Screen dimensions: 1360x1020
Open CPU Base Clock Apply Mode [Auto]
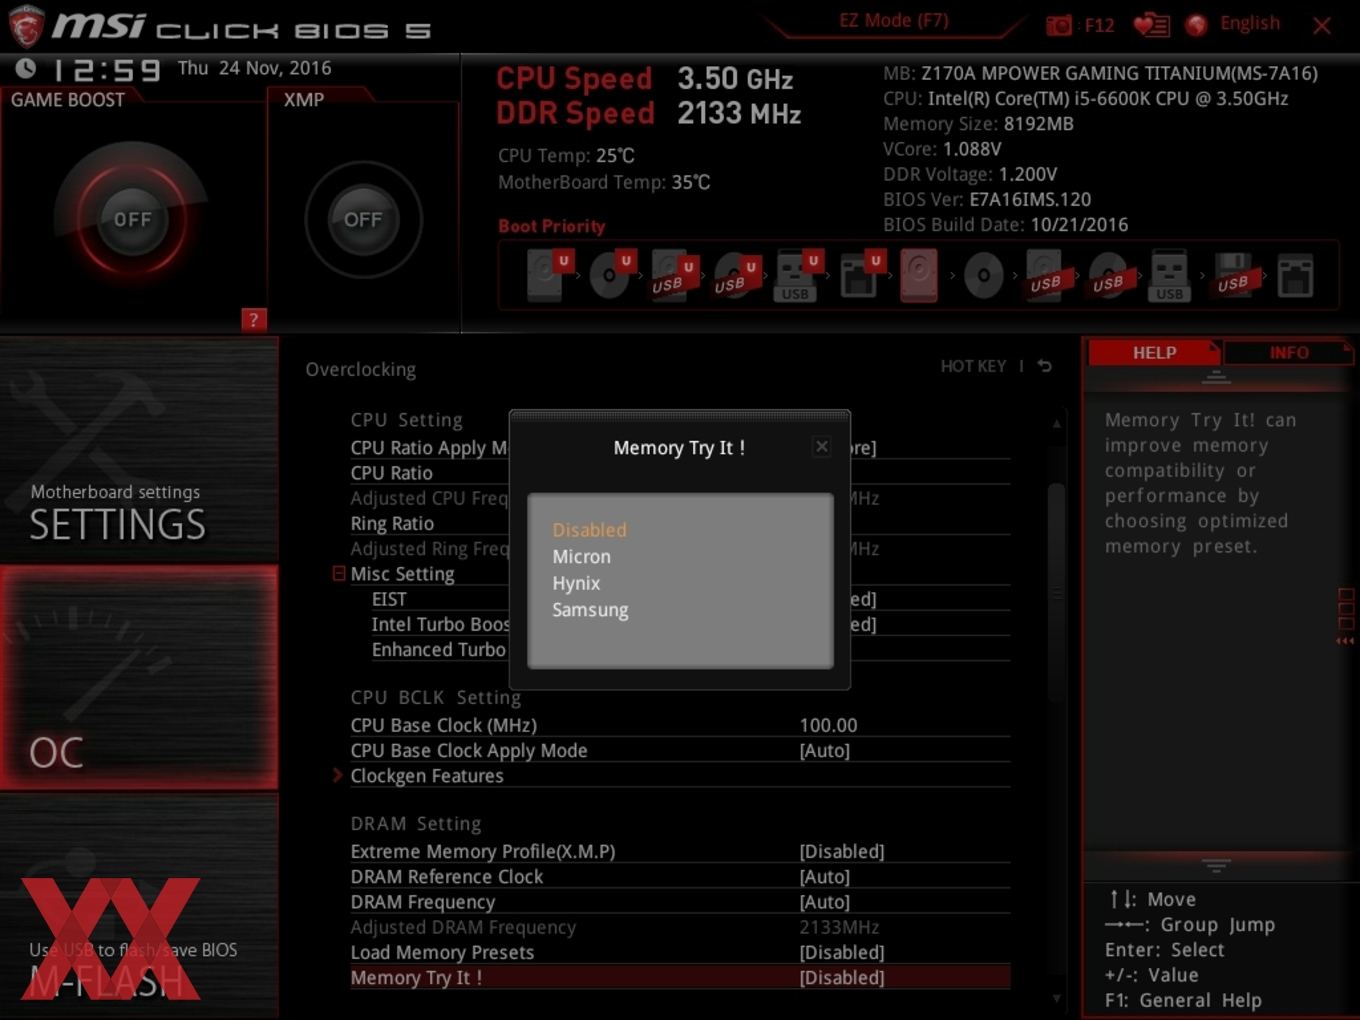825,750
